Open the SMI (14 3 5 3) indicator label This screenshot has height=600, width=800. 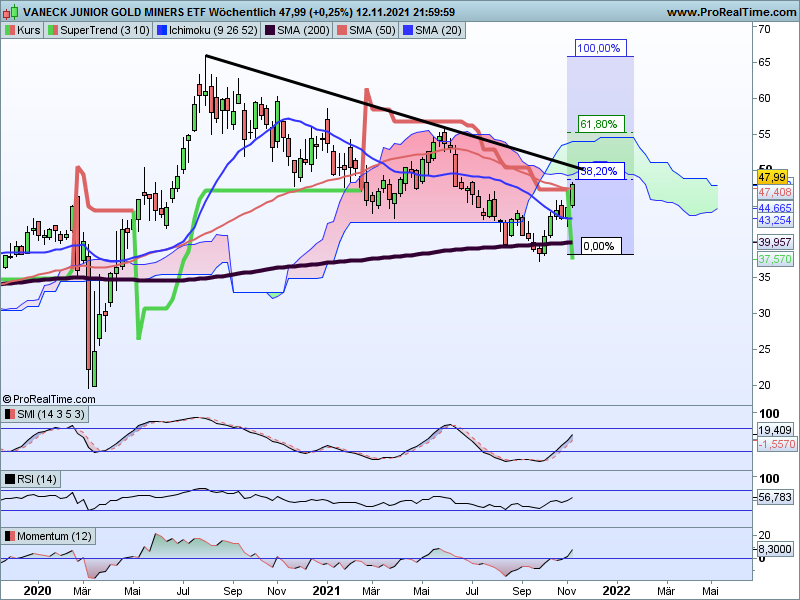click(x=44, y=414)
